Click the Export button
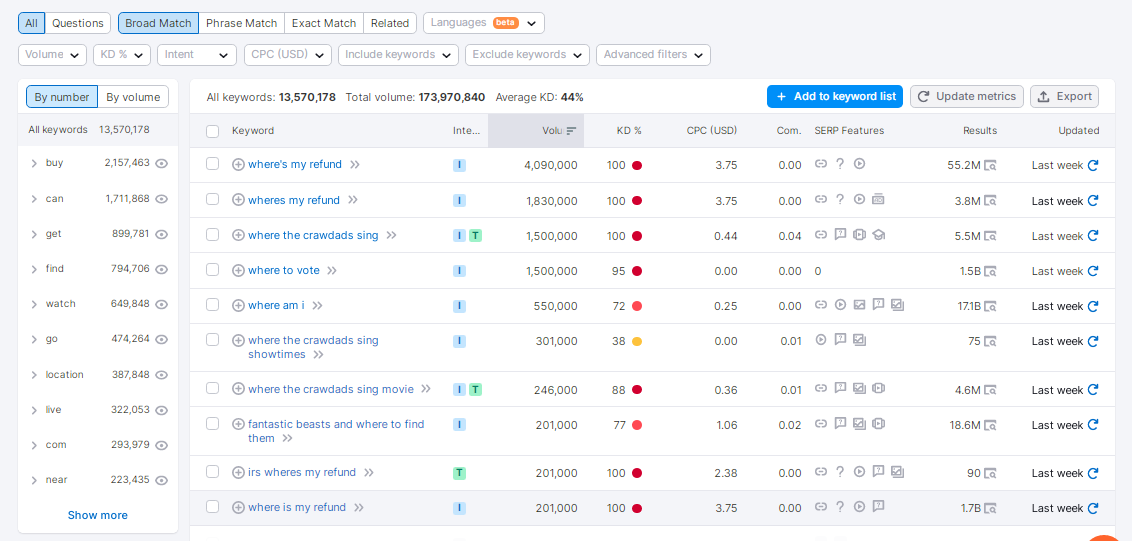Image resolution: width=1132 pixels, height=541 pixels. click(x=1064, y=96)
